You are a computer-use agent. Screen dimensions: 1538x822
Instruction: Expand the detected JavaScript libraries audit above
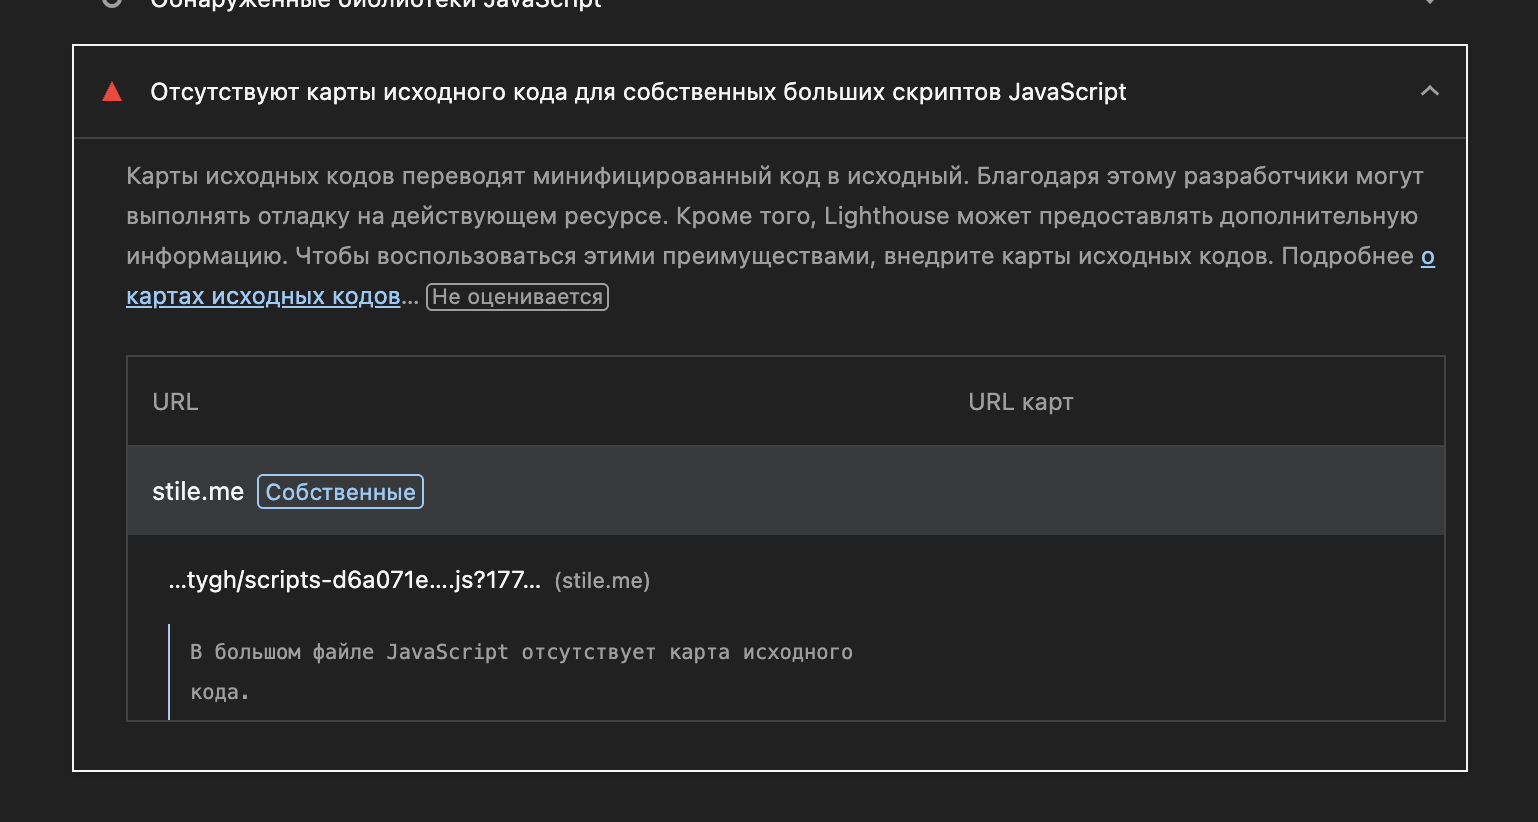point(1429,3)
